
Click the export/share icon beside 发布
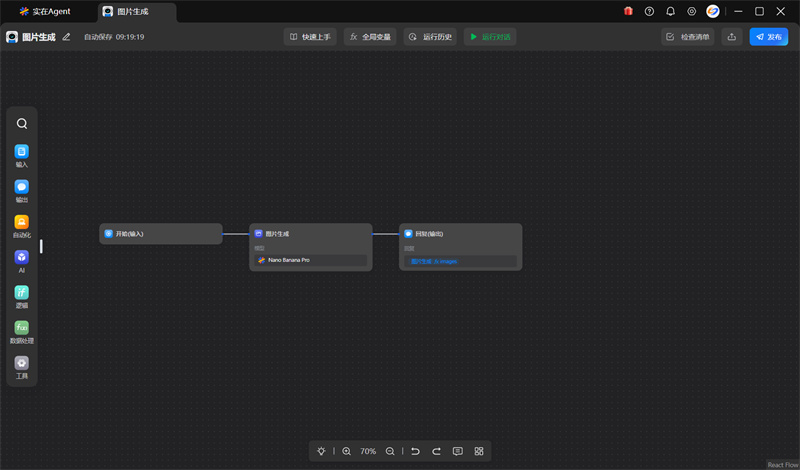(x=732, y=37)
